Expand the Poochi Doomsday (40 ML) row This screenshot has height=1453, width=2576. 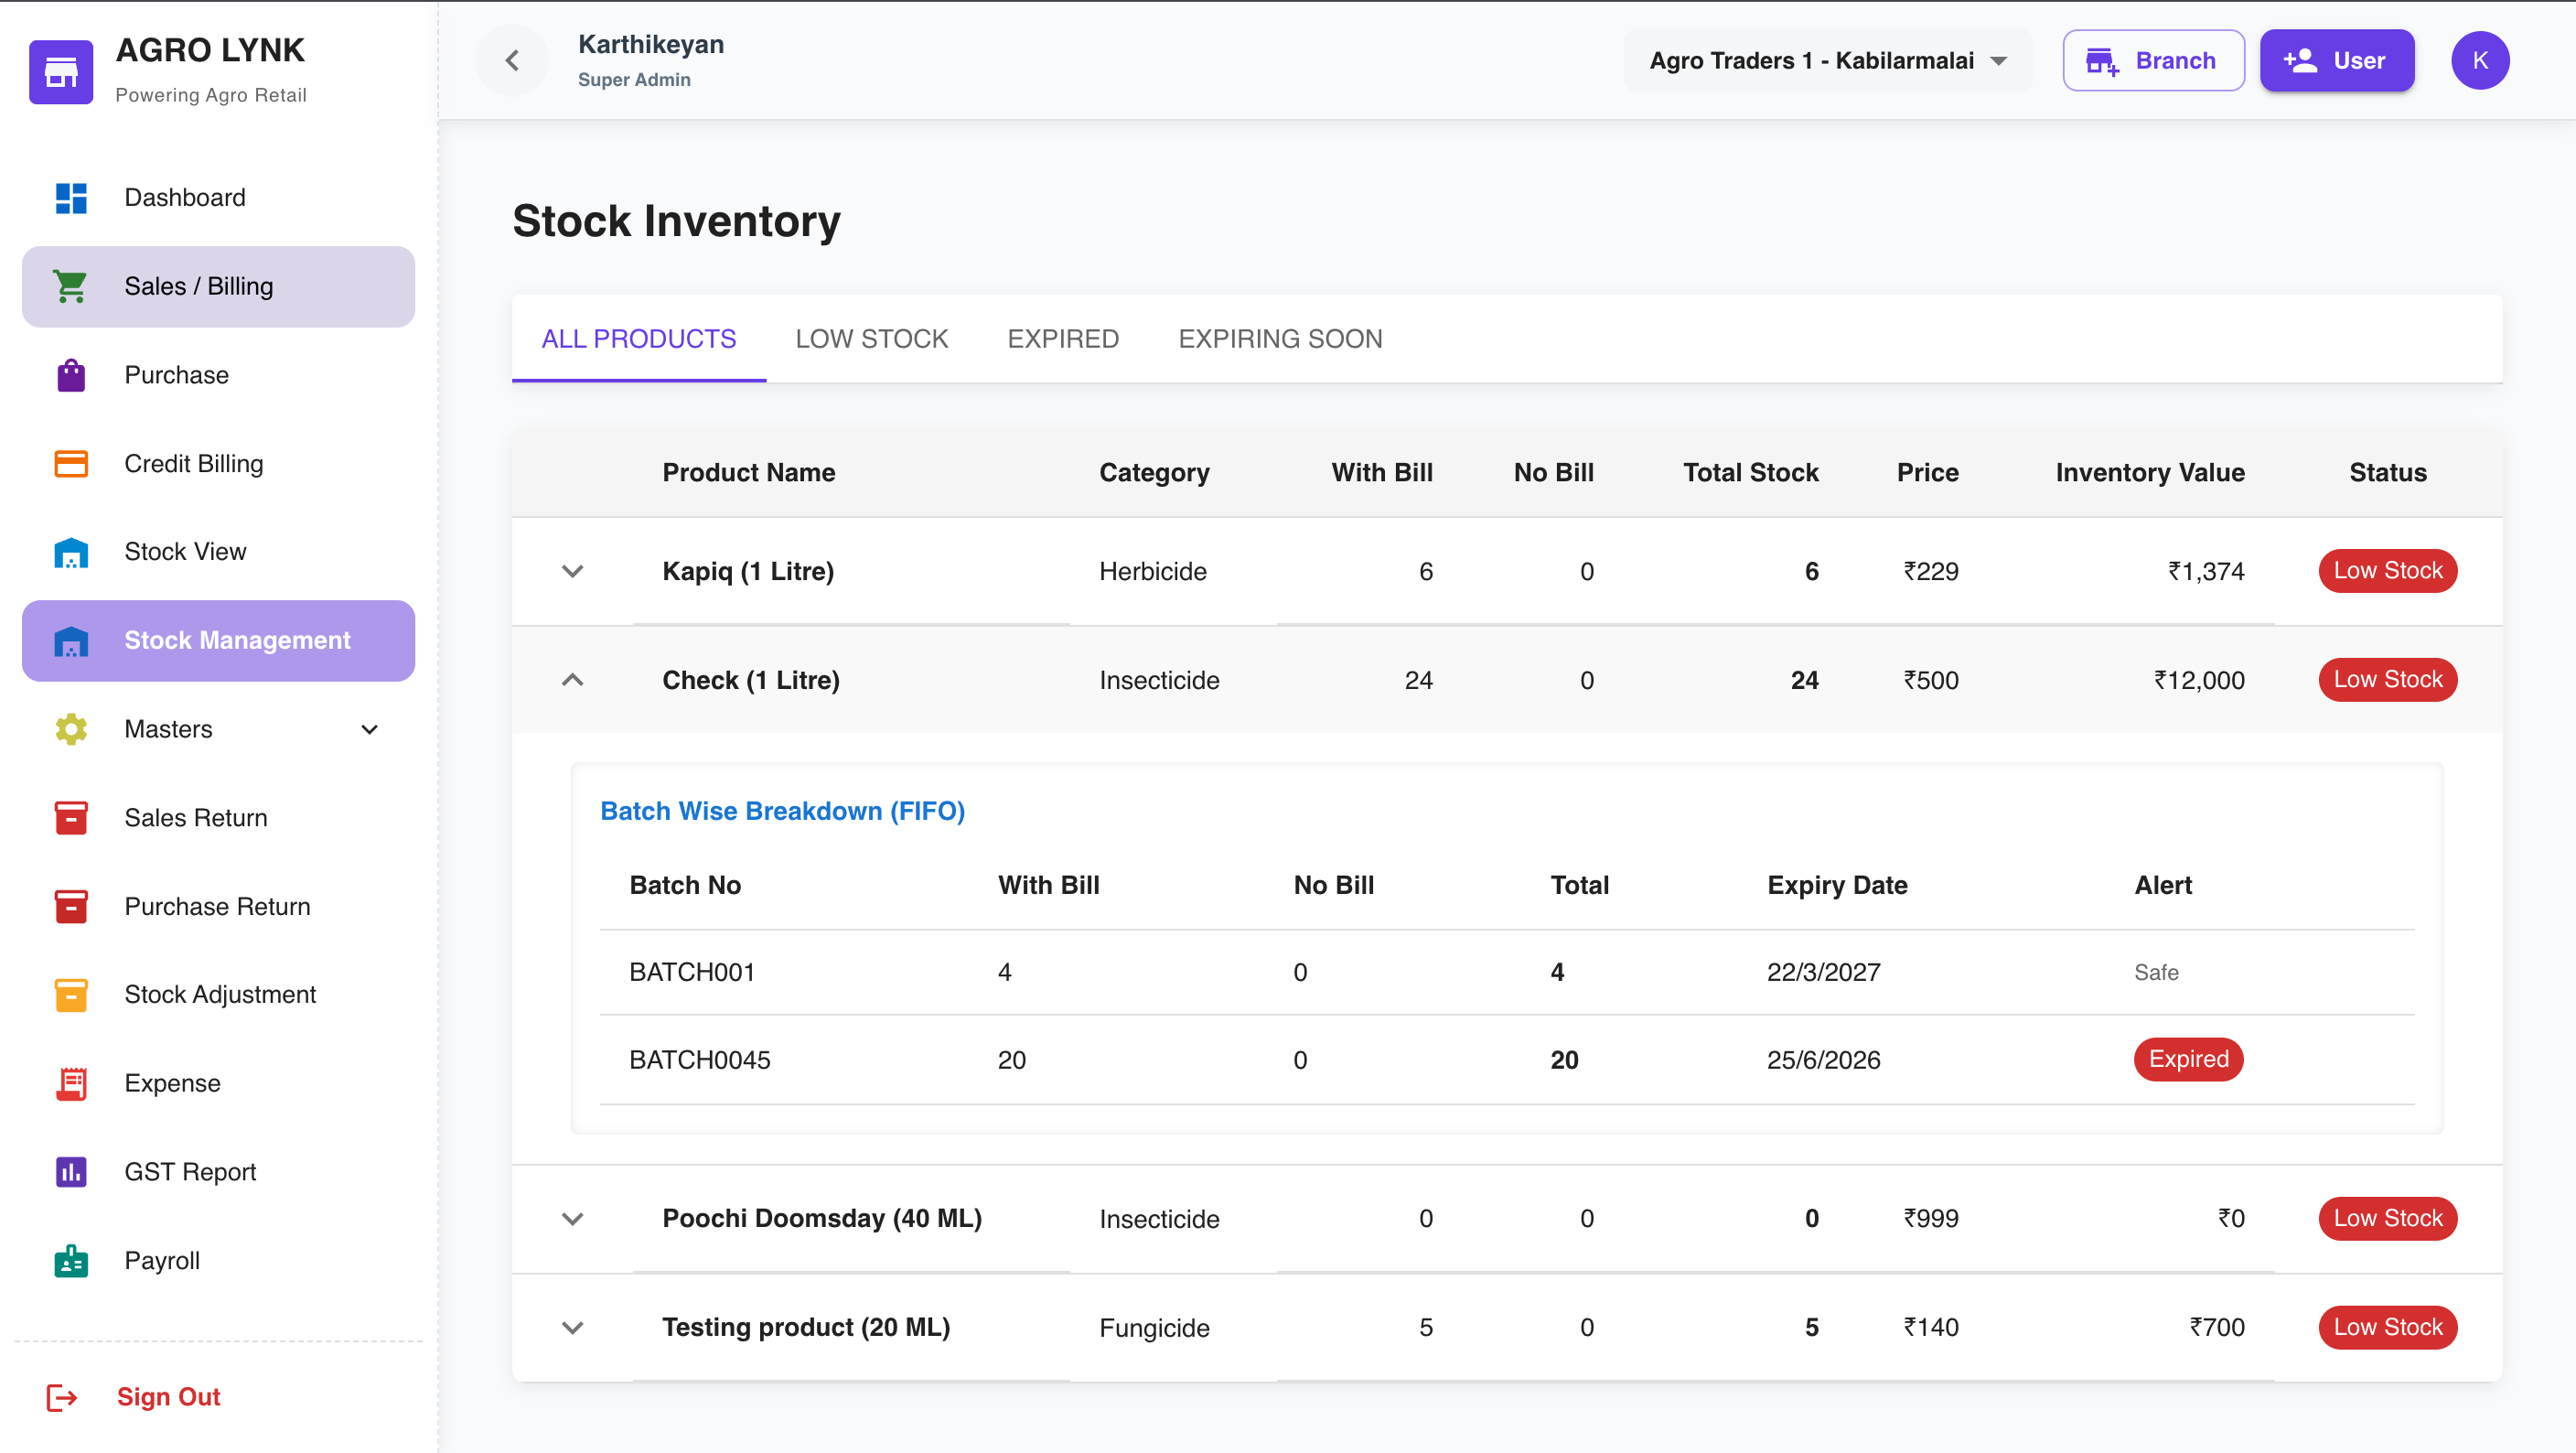(572, 1219)
